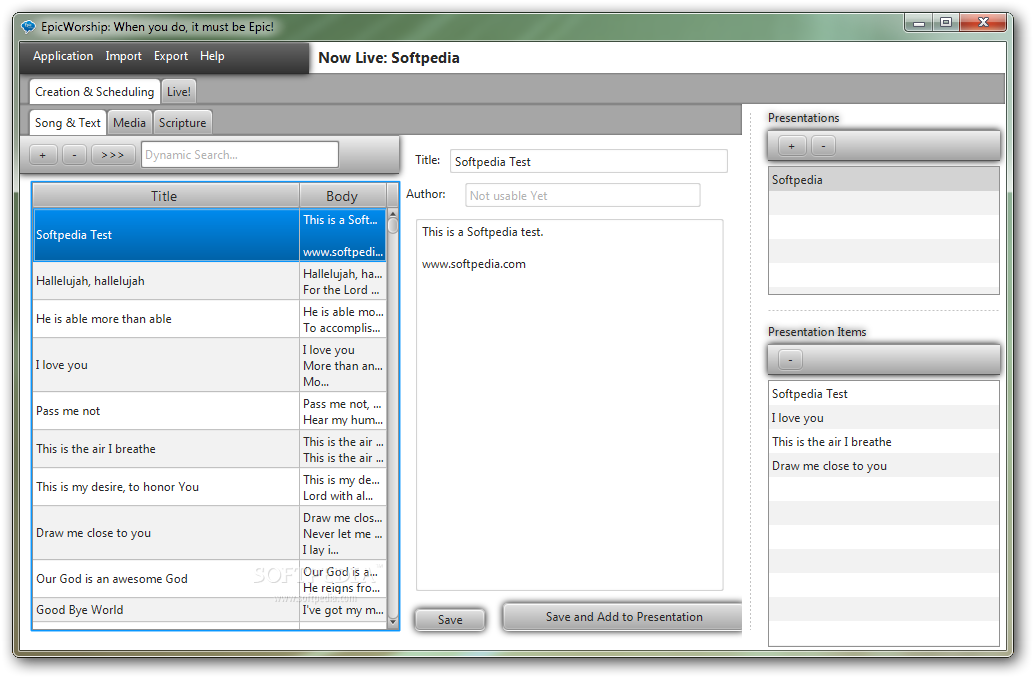Select the Song & Text tab
Image resolution: width=1034 pixels, height=678 pixels.
[x=67, y=123]
